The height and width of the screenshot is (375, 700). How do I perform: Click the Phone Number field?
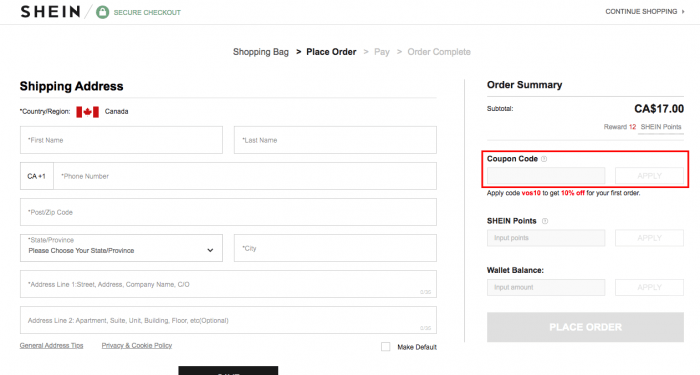pyautogui.click(x=245, y=176)
